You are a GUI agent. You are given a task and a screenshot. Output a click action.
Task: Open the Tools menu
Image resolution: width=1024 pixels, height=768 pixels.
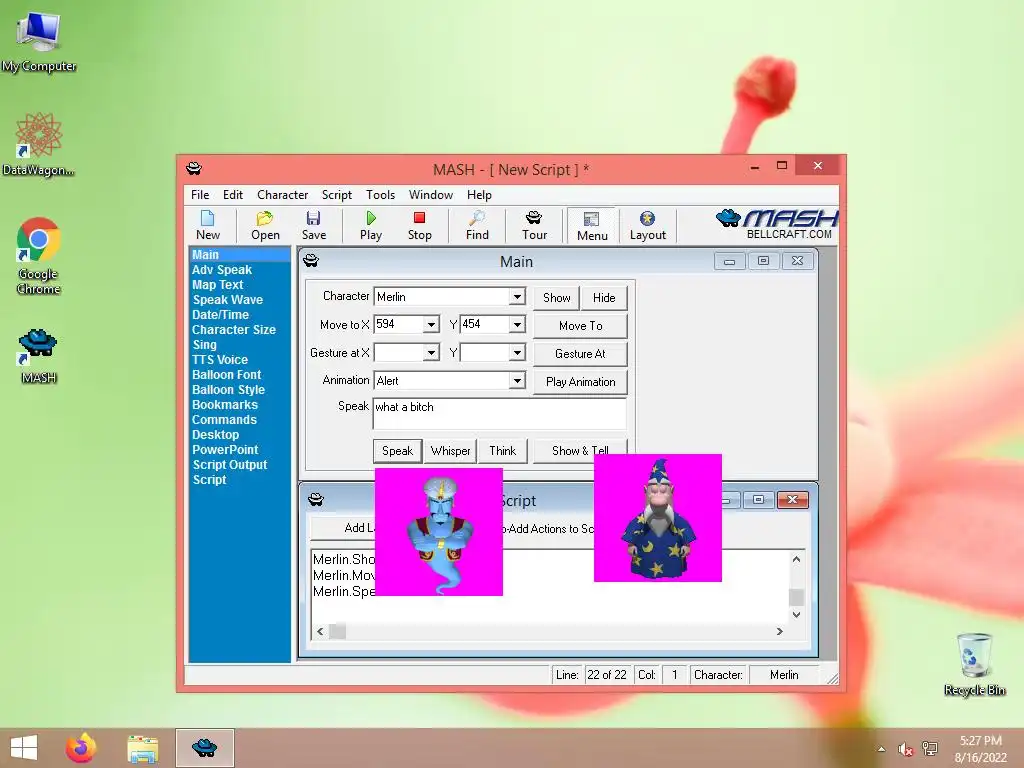tap(380, 195)
